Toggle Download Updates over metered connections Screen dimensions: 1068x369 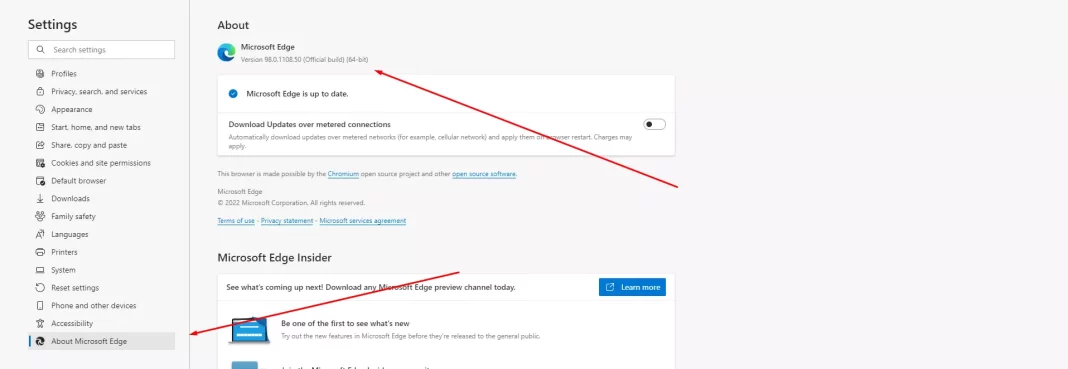pos(655,125)
